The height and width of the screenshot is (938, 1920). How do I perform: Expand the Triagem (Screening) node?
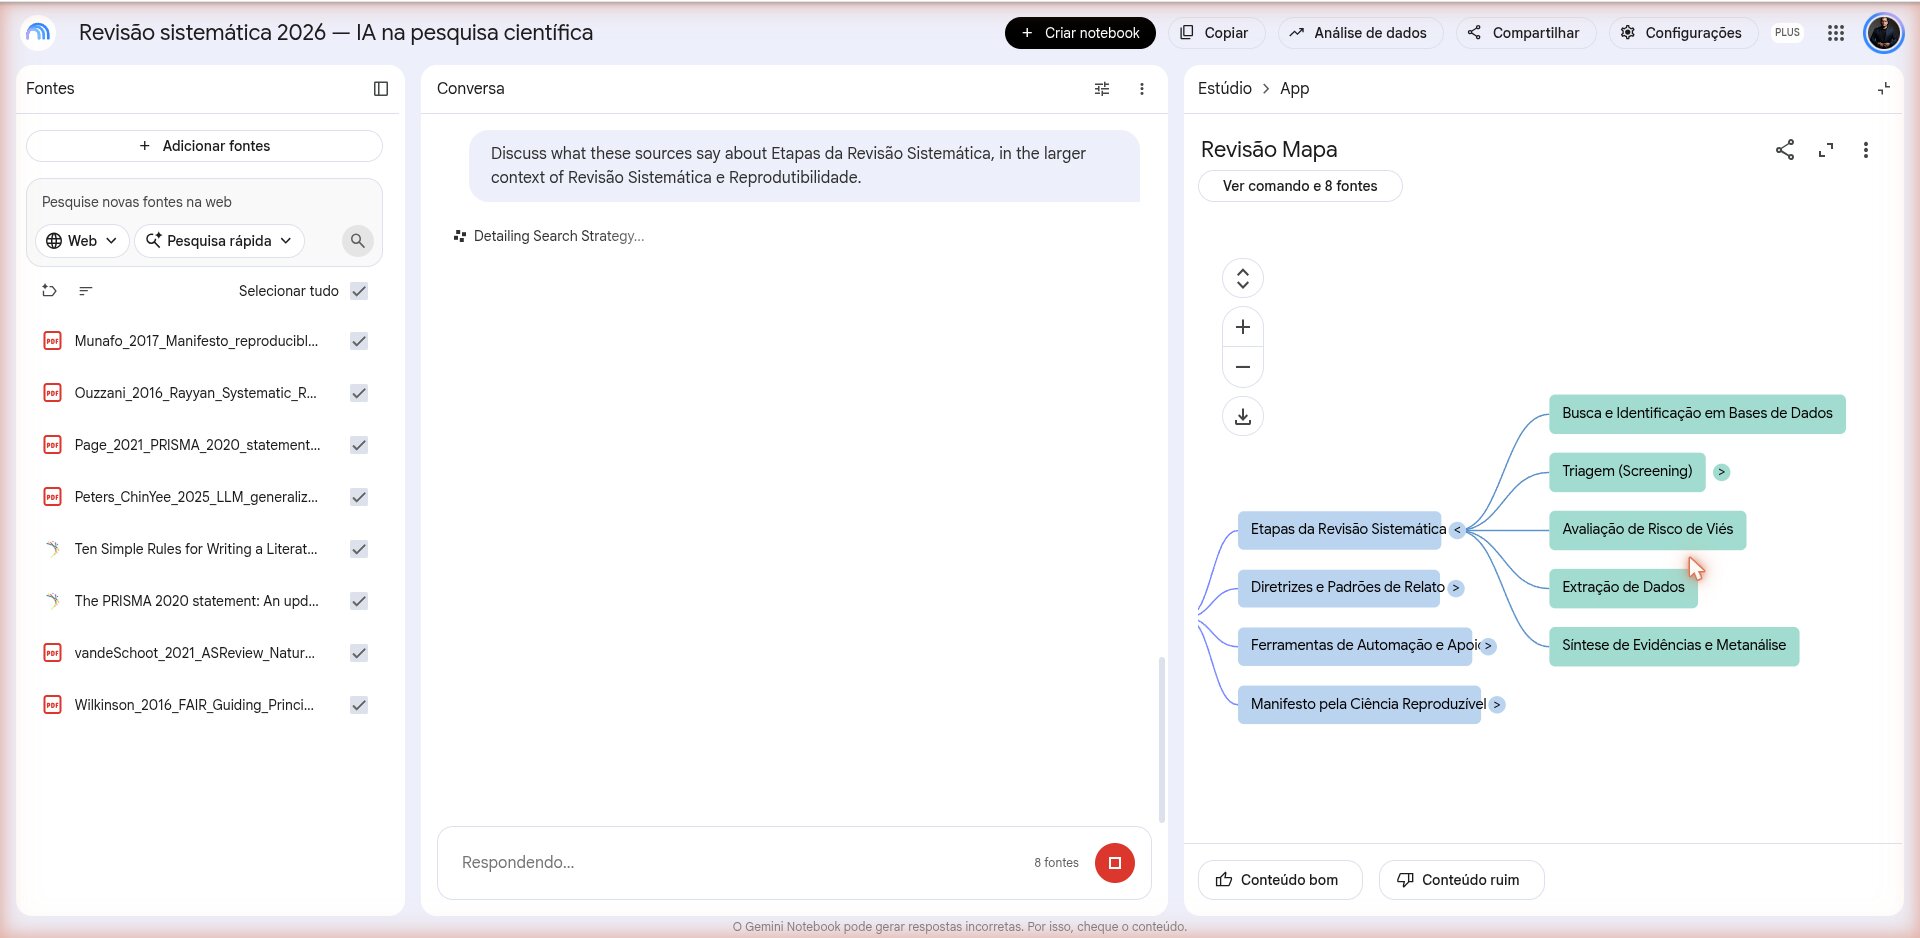1721,472
